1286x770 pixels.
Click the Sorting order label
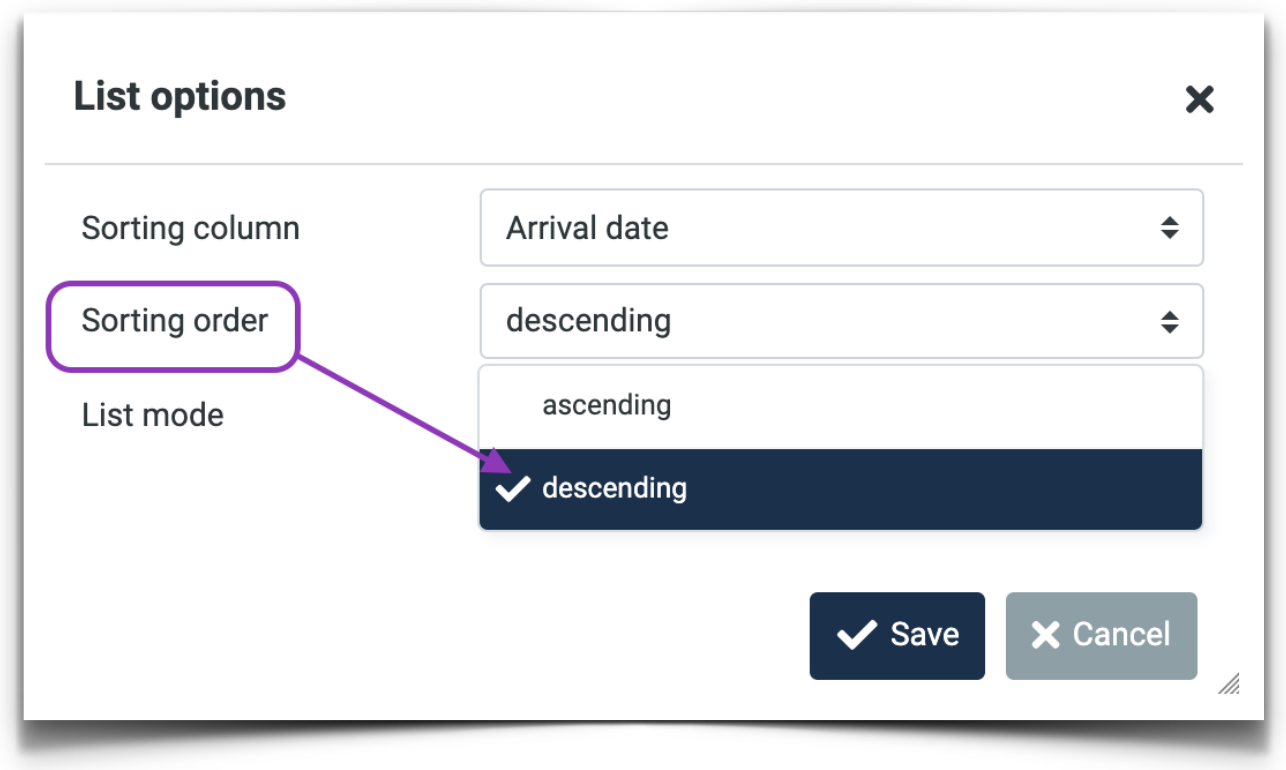175,321
